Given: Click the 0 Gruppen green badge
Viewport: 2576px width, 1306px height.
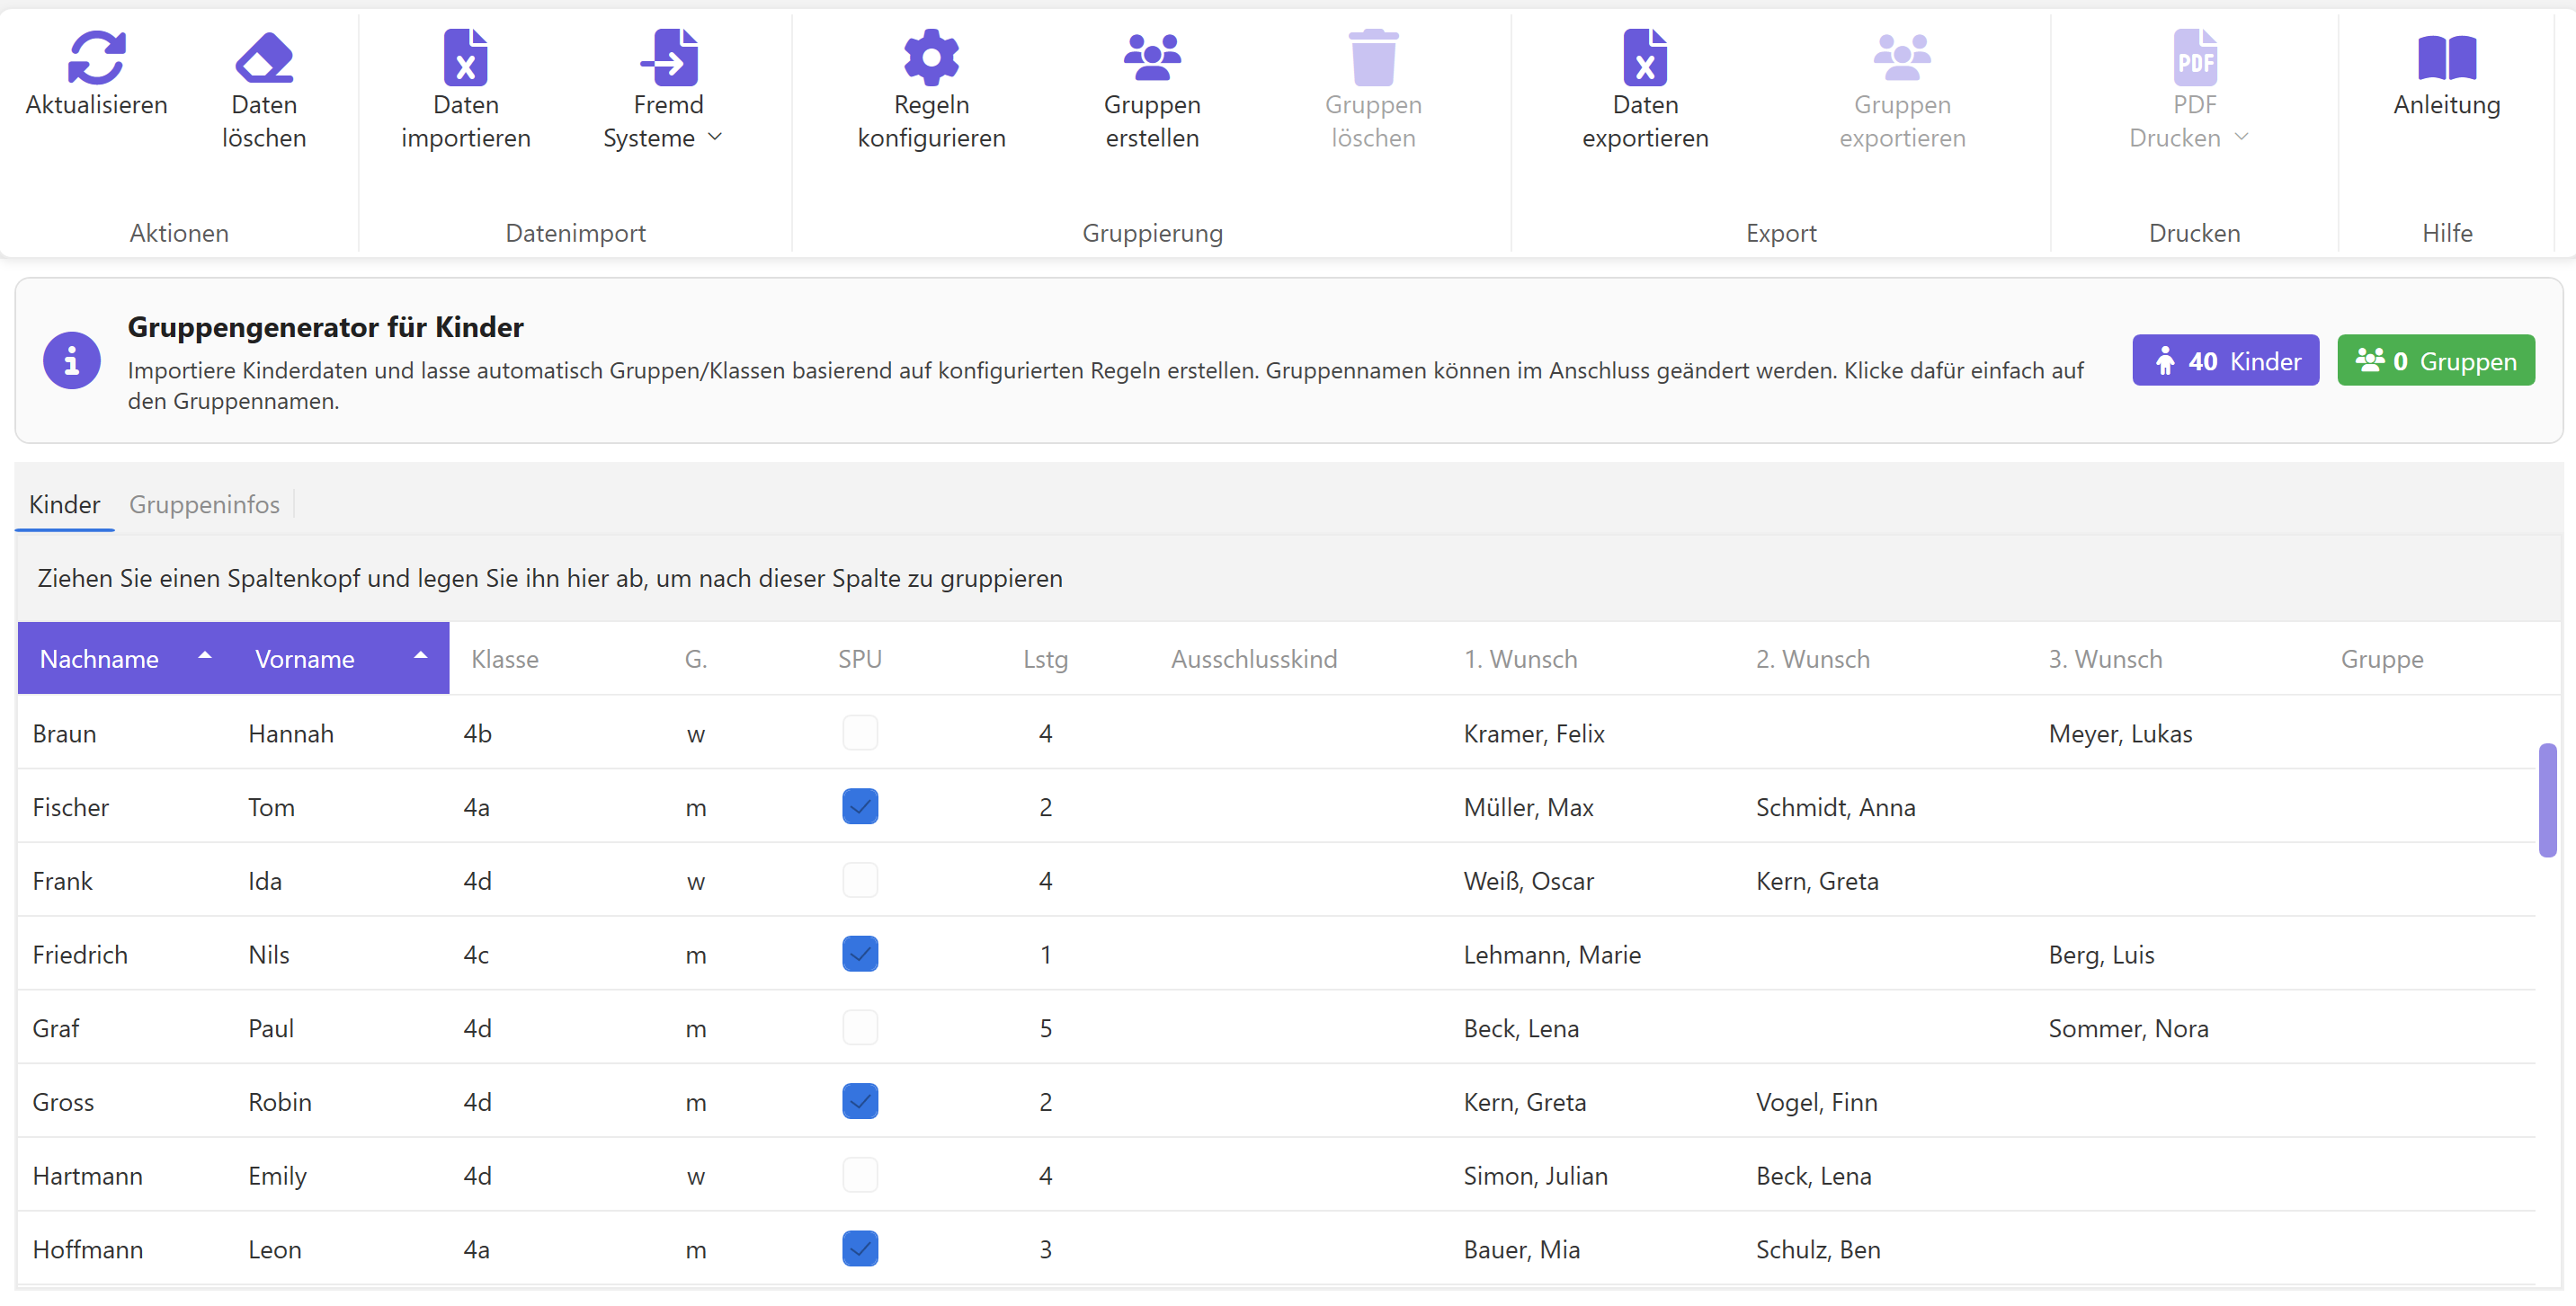Looking at the screenshot, I should tap(2435, 361).
